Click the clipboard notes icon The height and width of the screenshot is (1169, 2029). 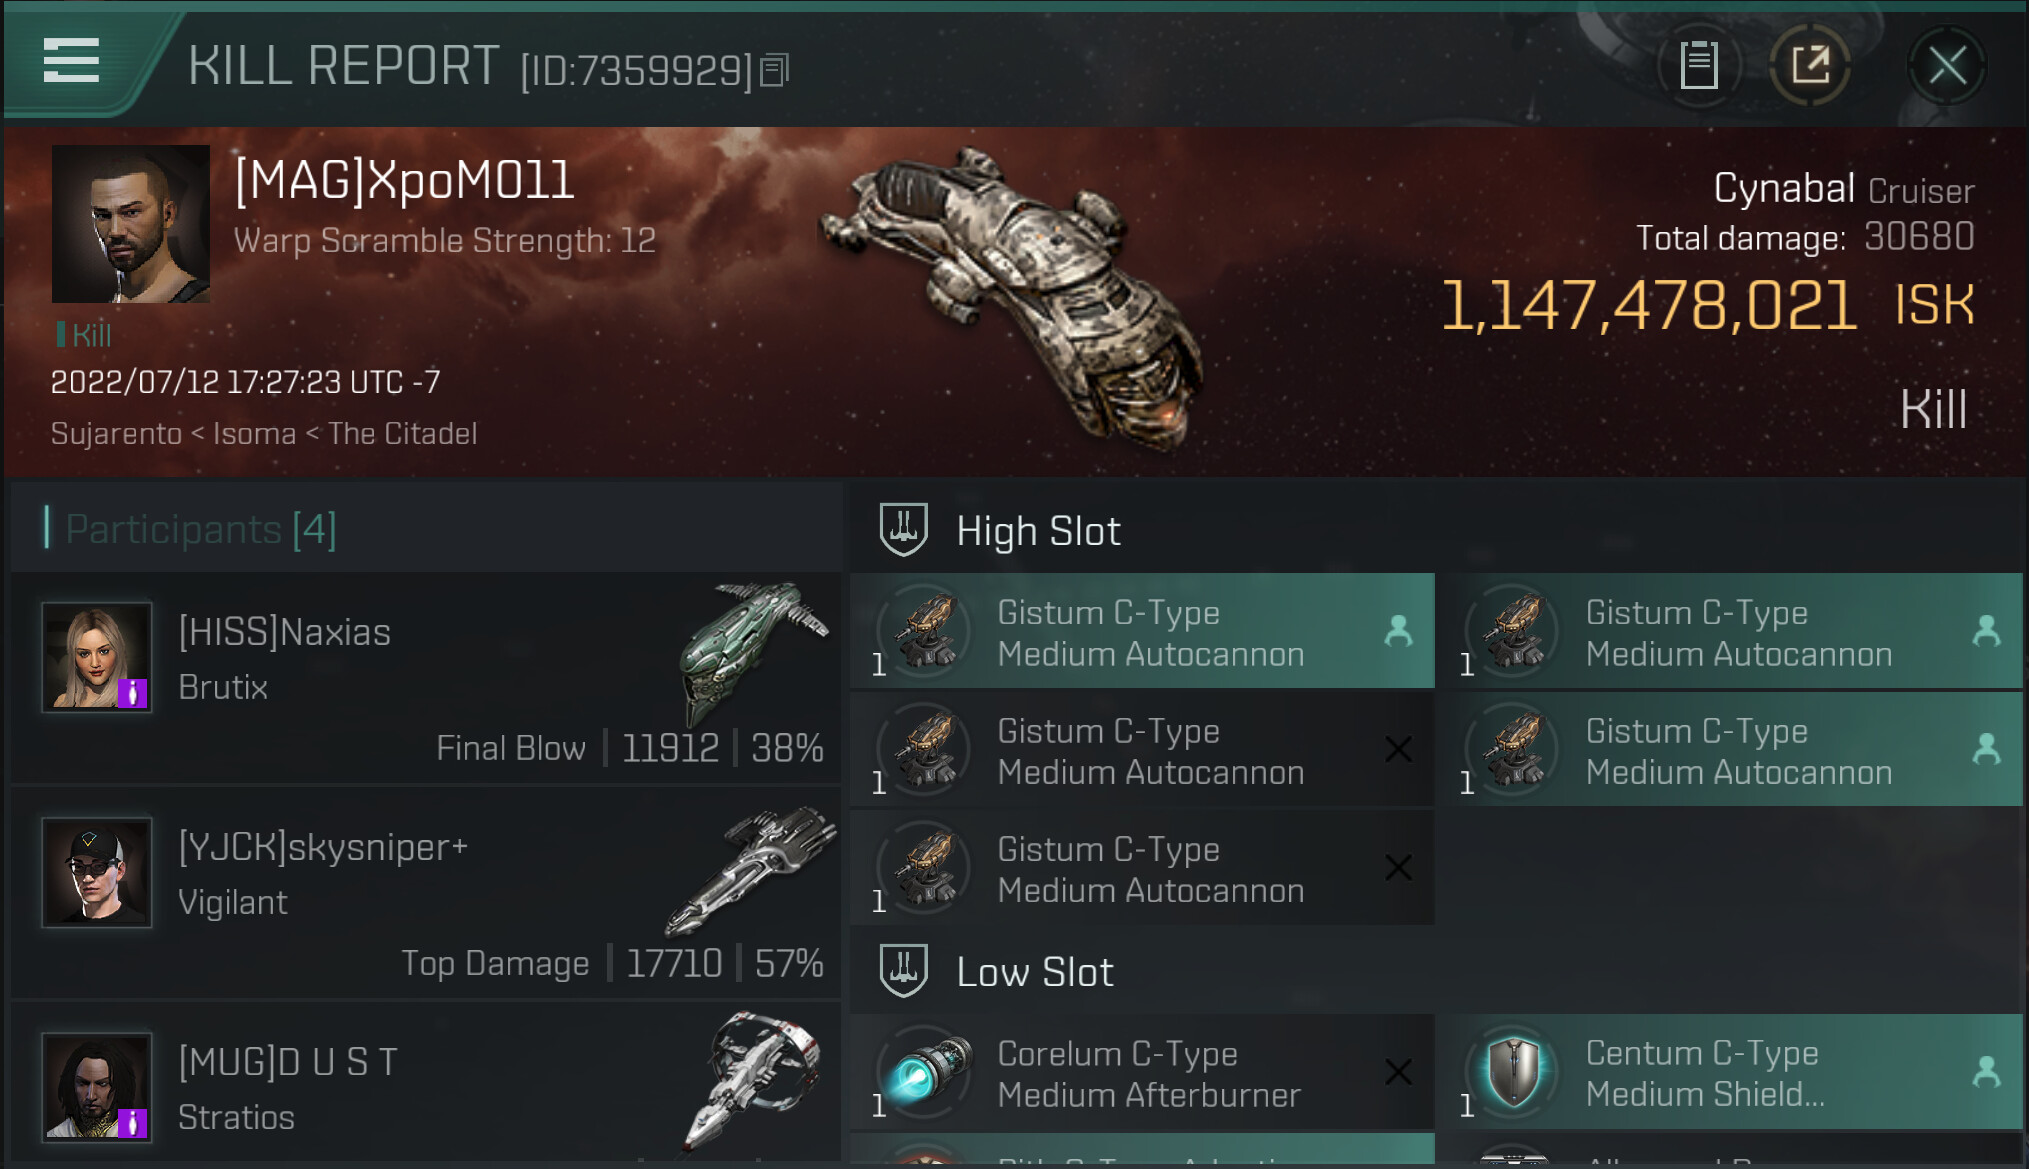(1698, 66)
